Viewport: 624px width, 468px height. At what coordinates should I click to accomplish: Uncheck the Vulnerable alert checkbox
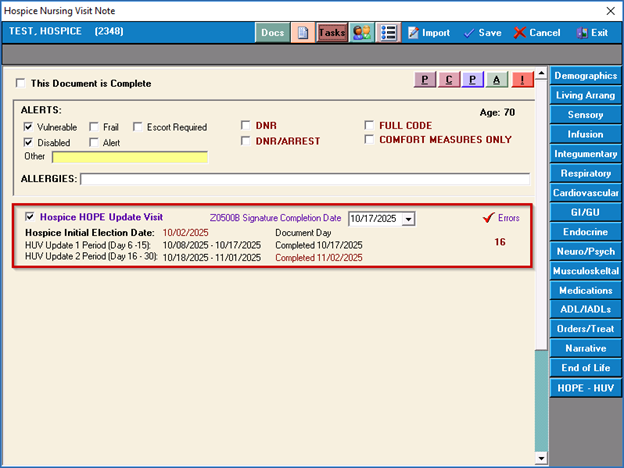tap(29, 127)
